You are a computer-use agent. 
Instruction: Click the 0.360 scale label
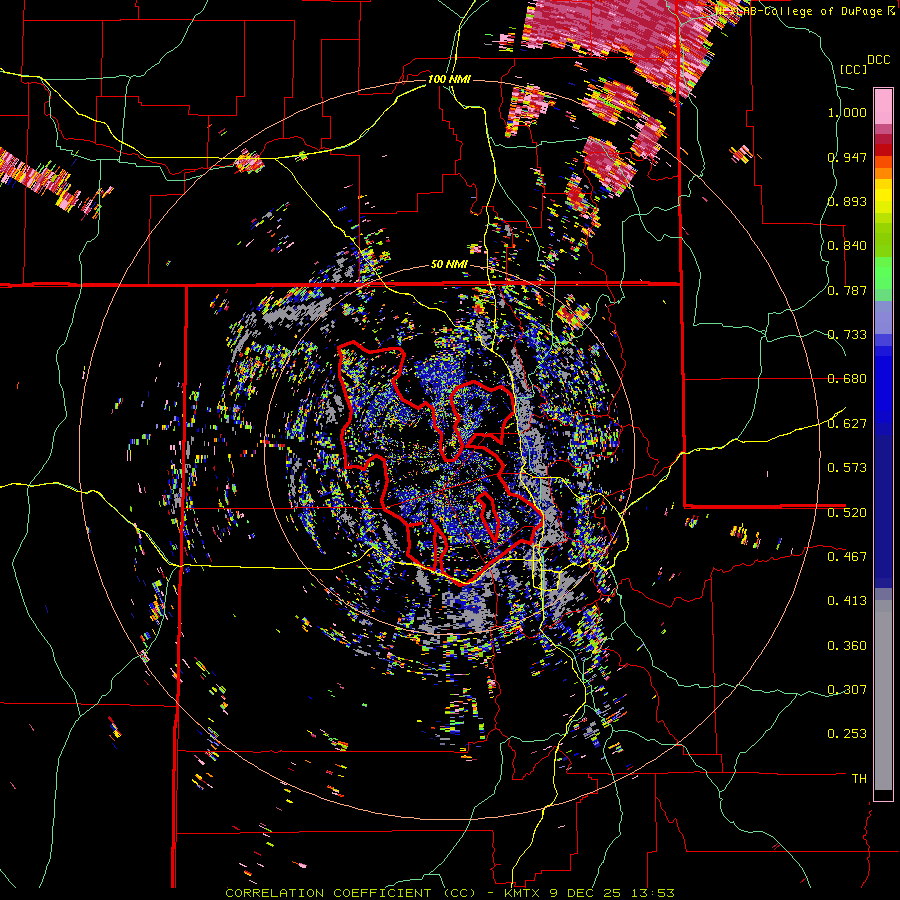click(847, 646)
